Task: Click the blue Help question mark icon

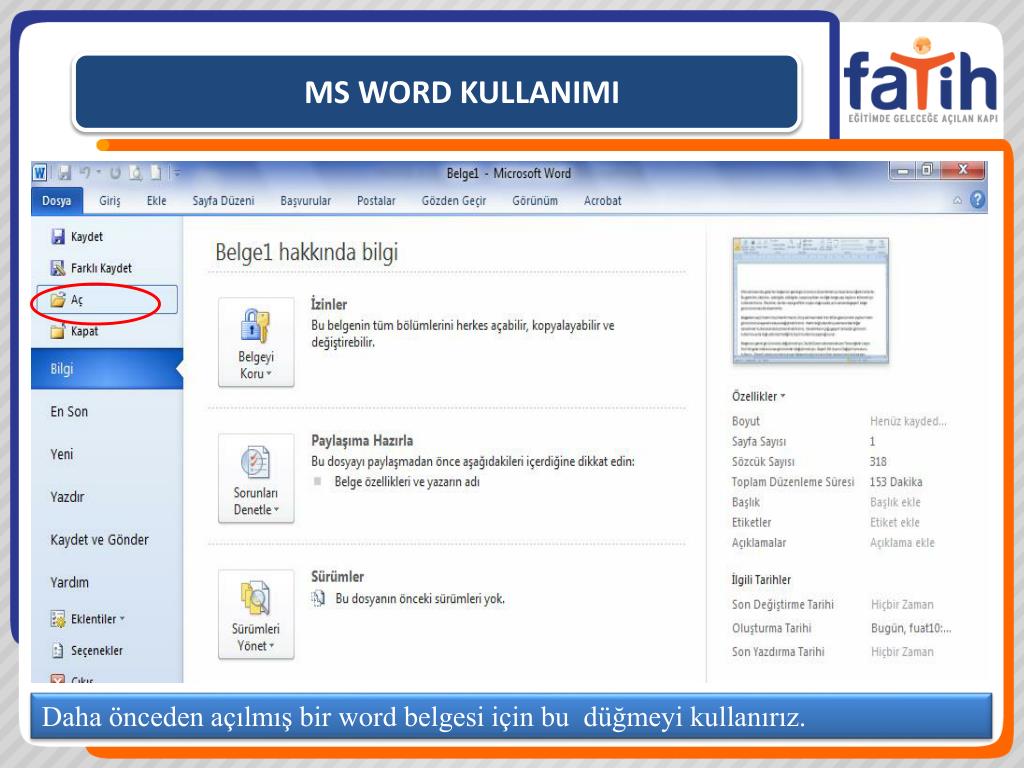Action: [x=977, y=199]
